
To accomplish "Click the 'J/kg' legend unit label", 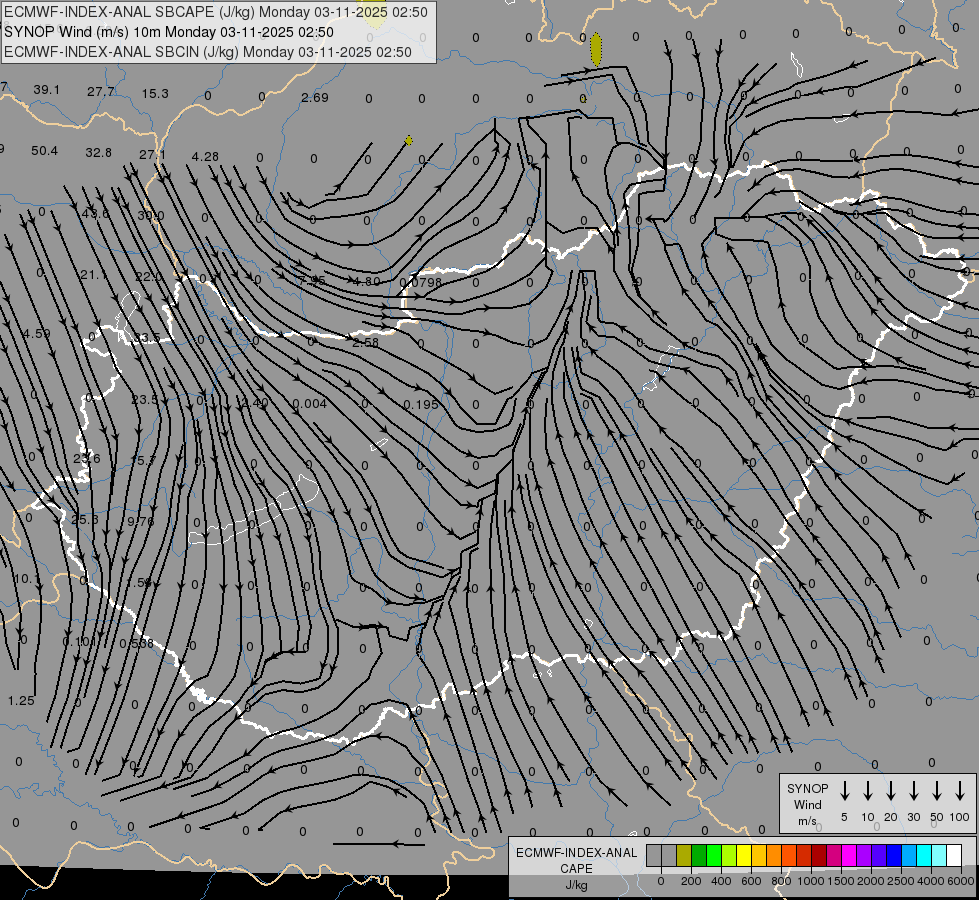I will pyautogui.click(x=576, y=885).
